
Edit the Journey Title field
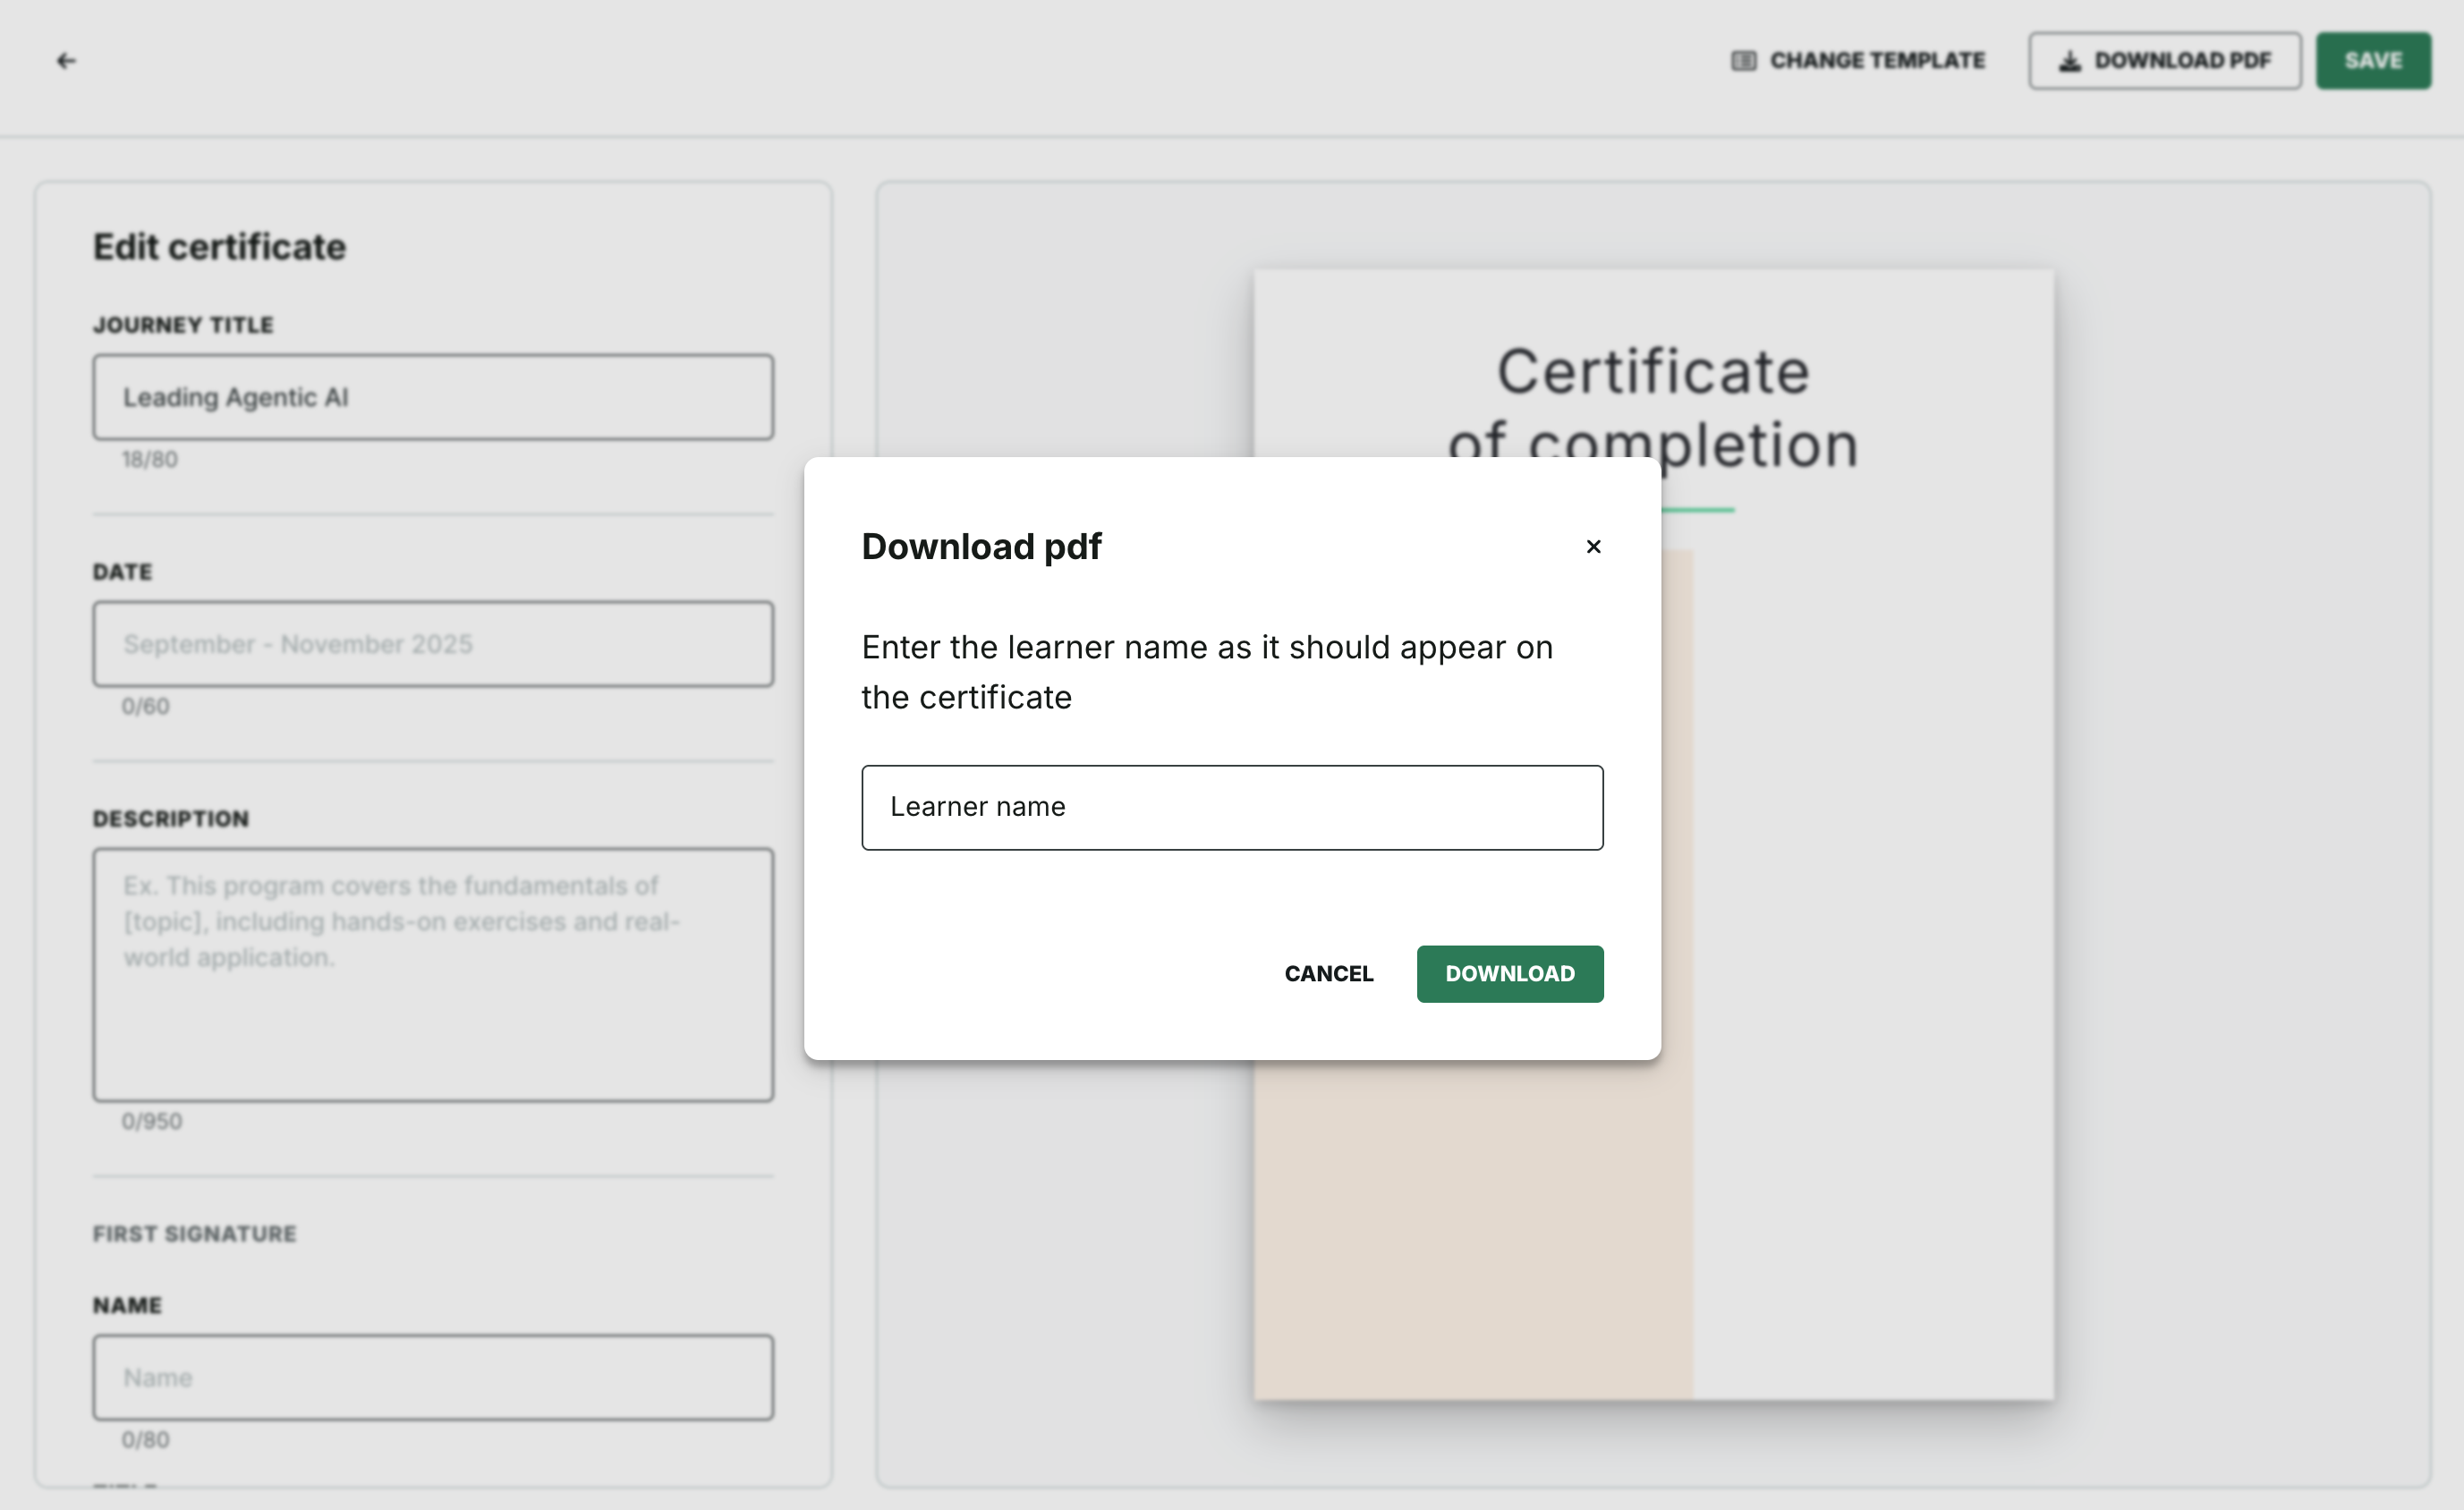433,397
